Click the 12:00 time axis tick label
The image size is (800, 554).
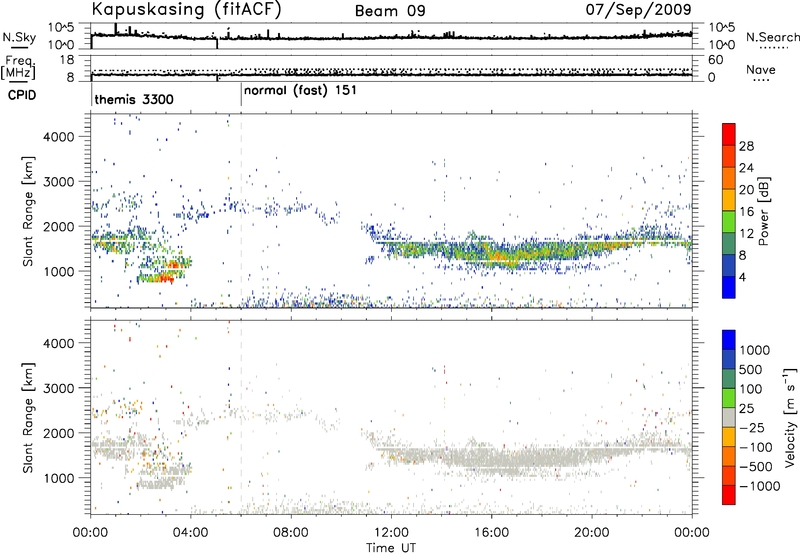391,533
